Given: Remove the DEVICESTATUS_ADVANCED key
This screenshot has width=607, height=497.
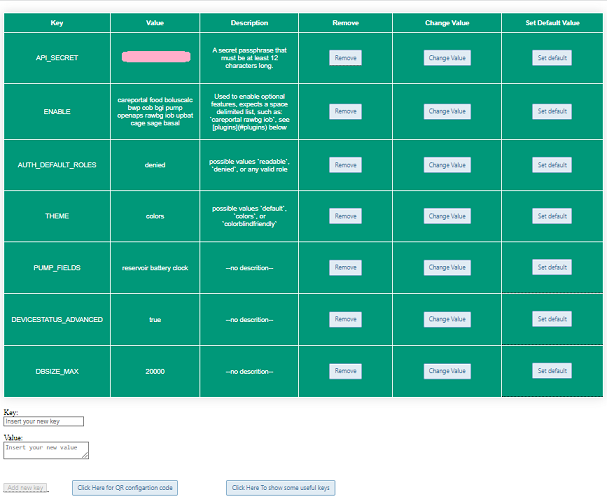Looking at the screenshot, I should pos(345,319).
